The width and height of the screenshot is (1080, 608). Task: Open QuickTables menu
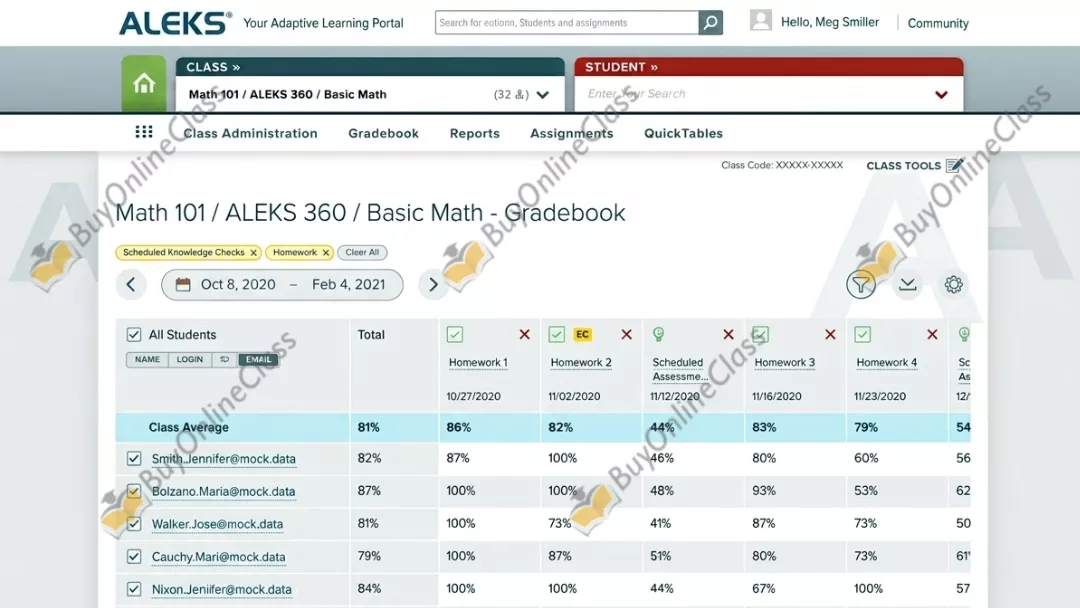tap(683, 134)
